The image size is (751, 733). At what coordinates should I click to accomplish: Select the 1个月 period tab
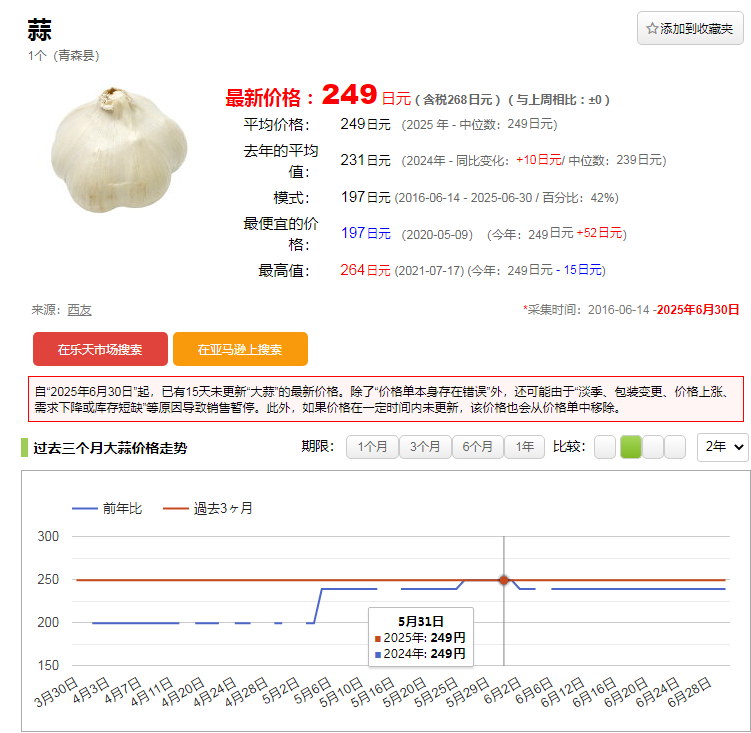click(x=372, y=447)
